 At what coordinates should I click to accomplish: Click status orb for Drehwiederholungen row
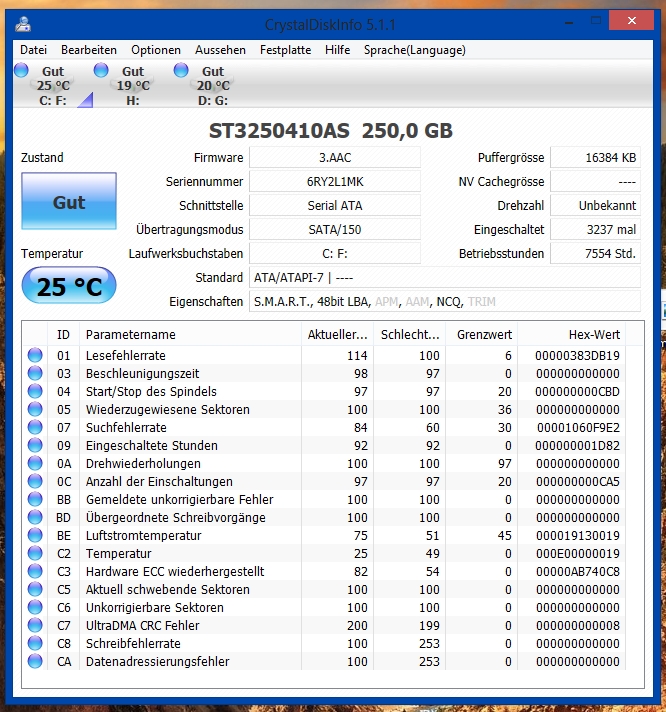(x=35, y=463)
